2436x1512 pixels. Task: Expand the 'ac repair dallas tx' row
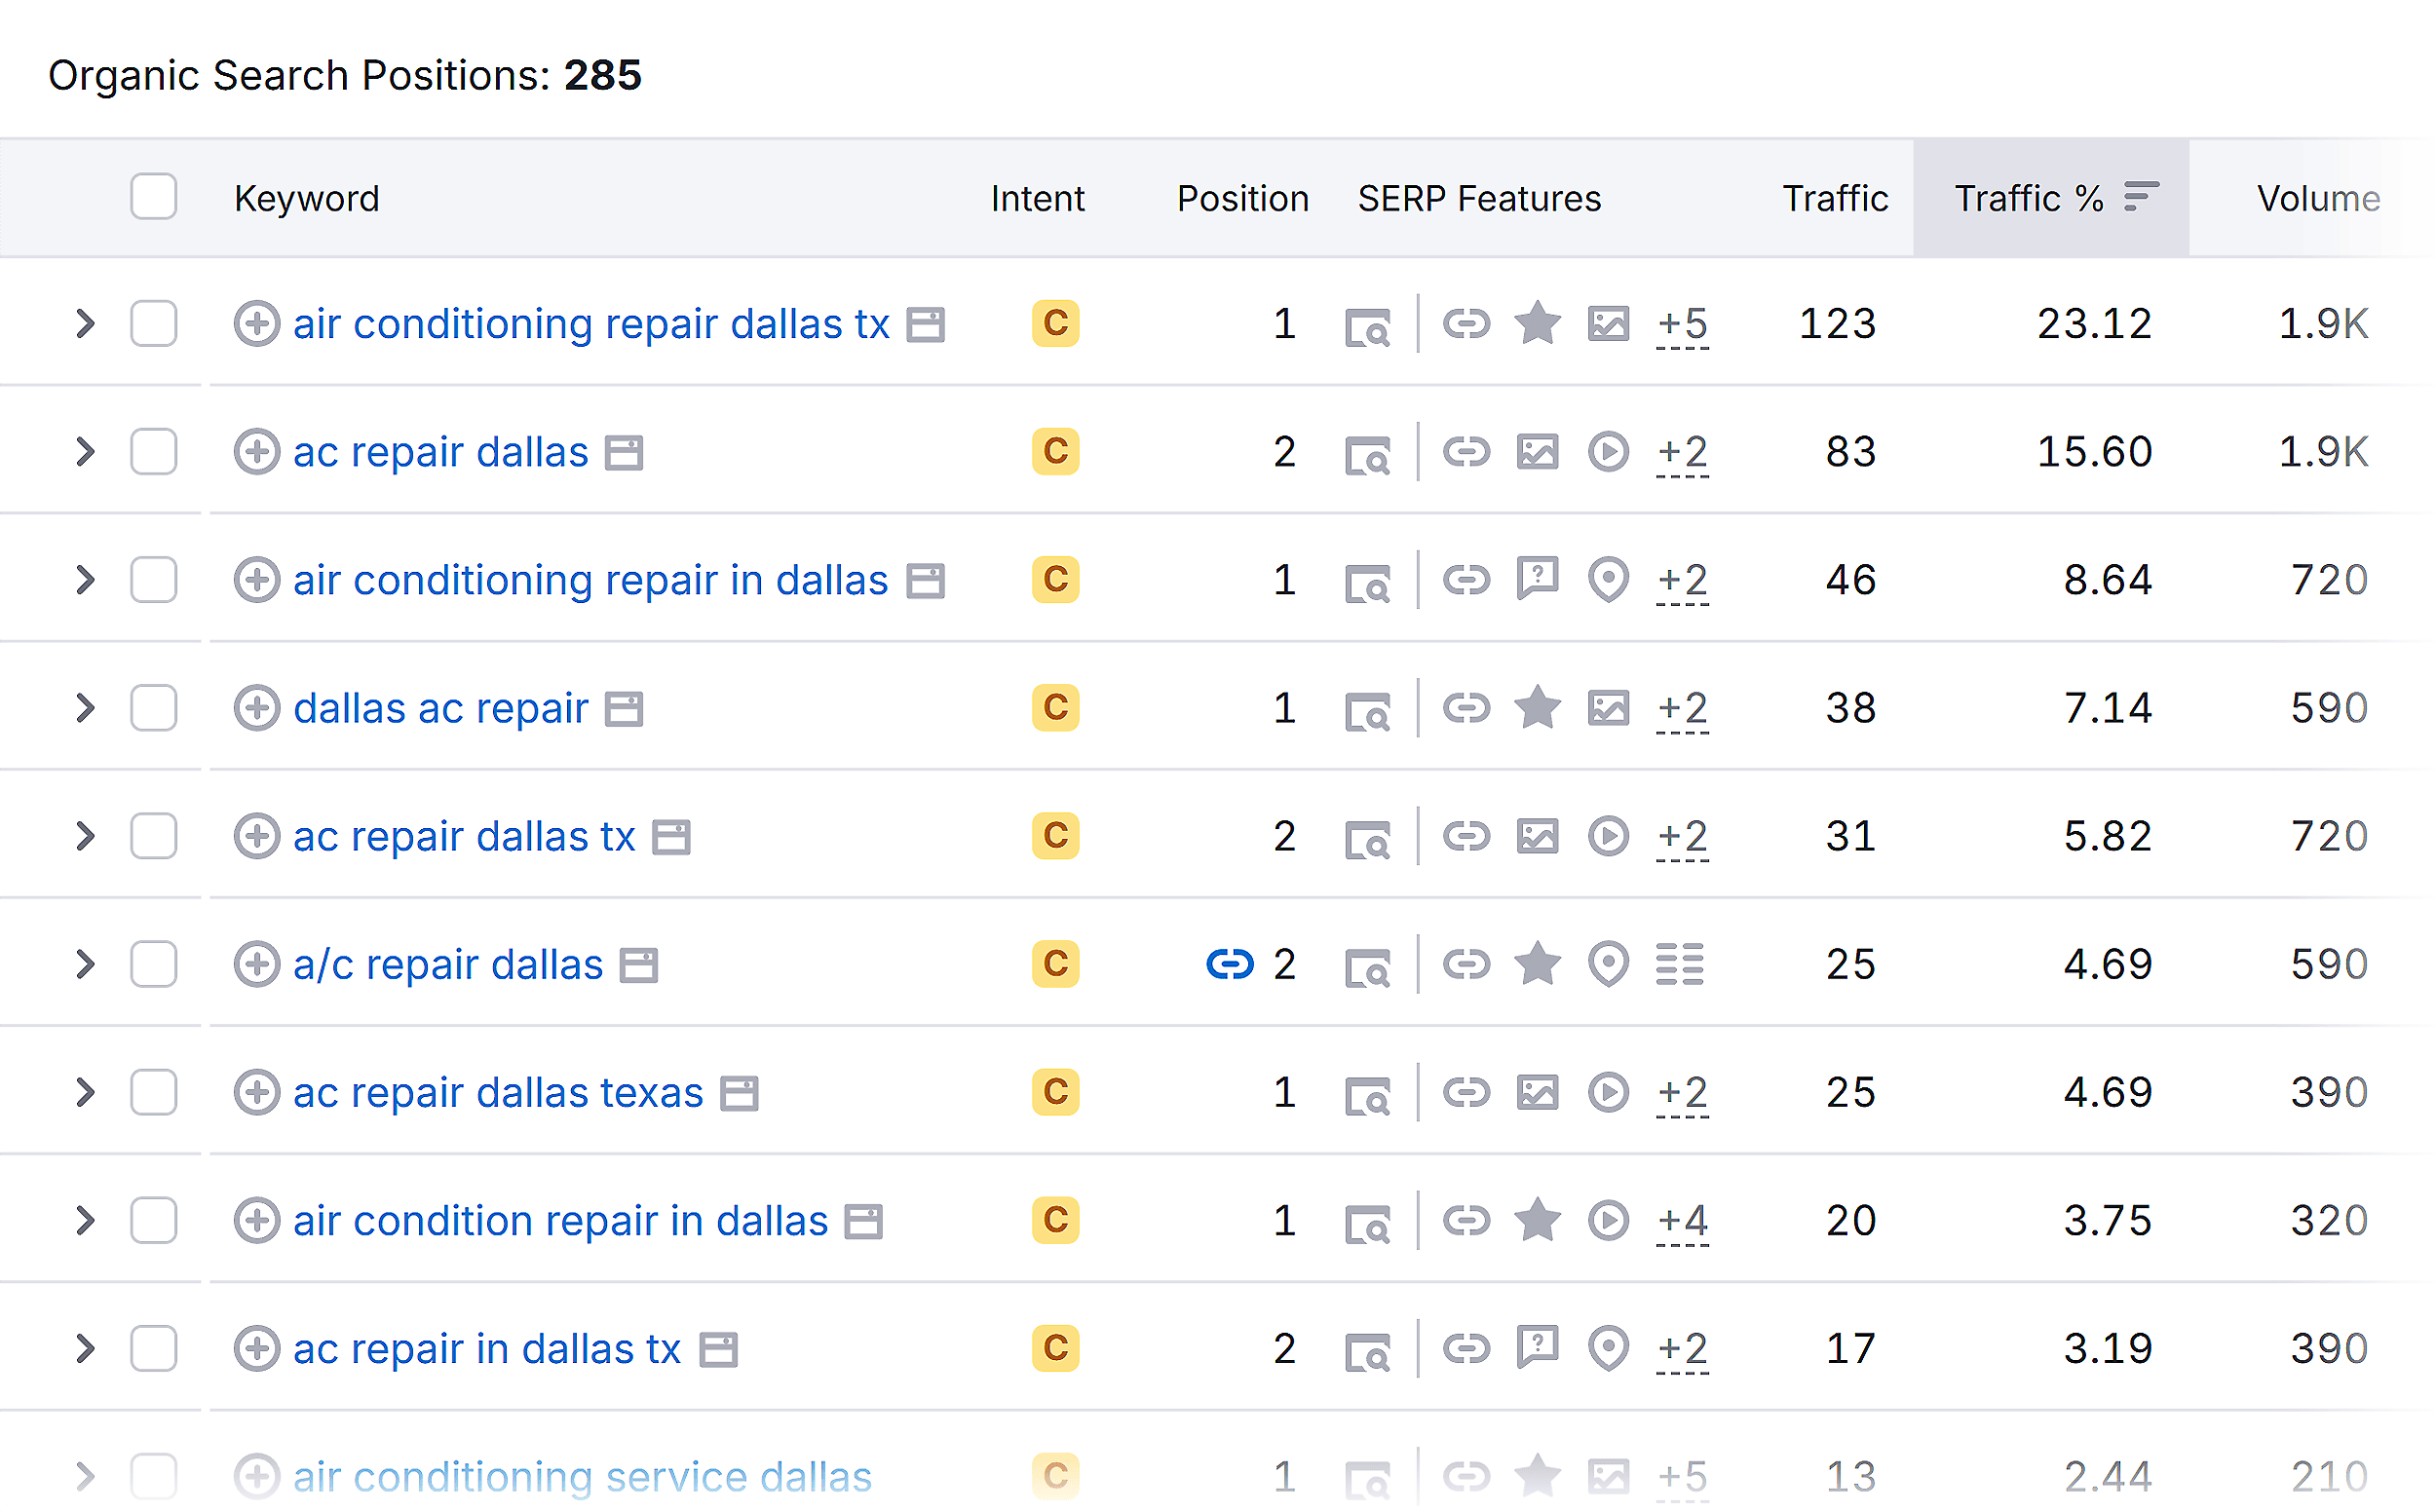(x=86, y=837)
